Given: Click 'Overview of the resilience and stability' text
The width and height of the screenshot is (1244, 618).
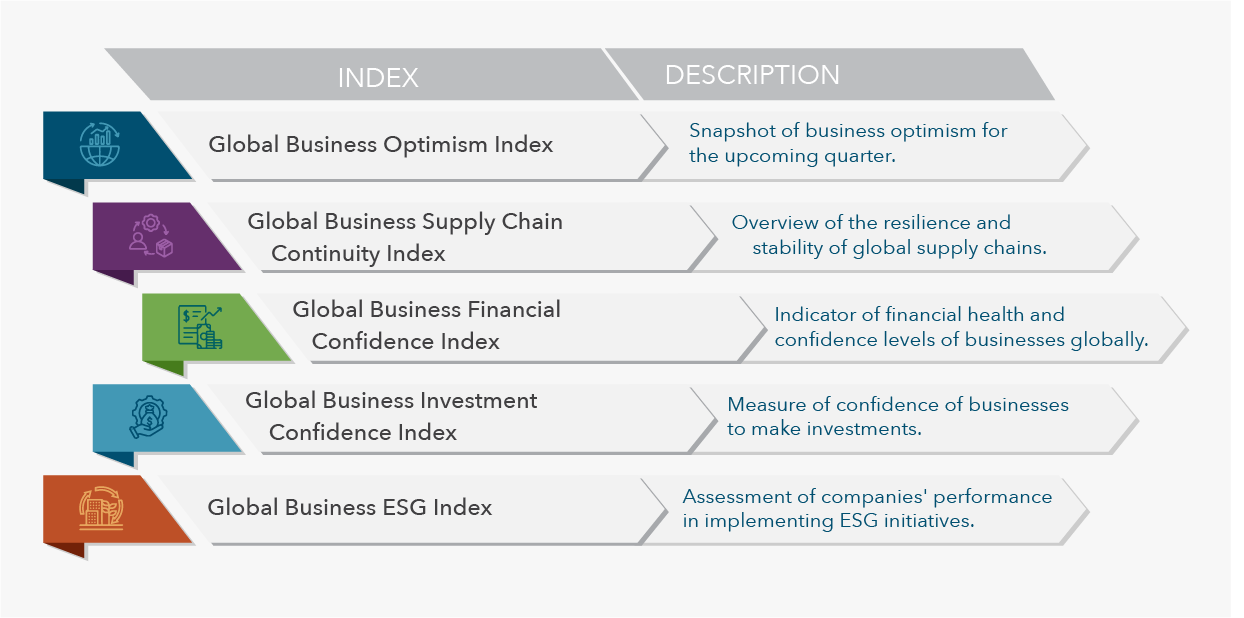Looking at the screenshot, I should coord(889,235).
